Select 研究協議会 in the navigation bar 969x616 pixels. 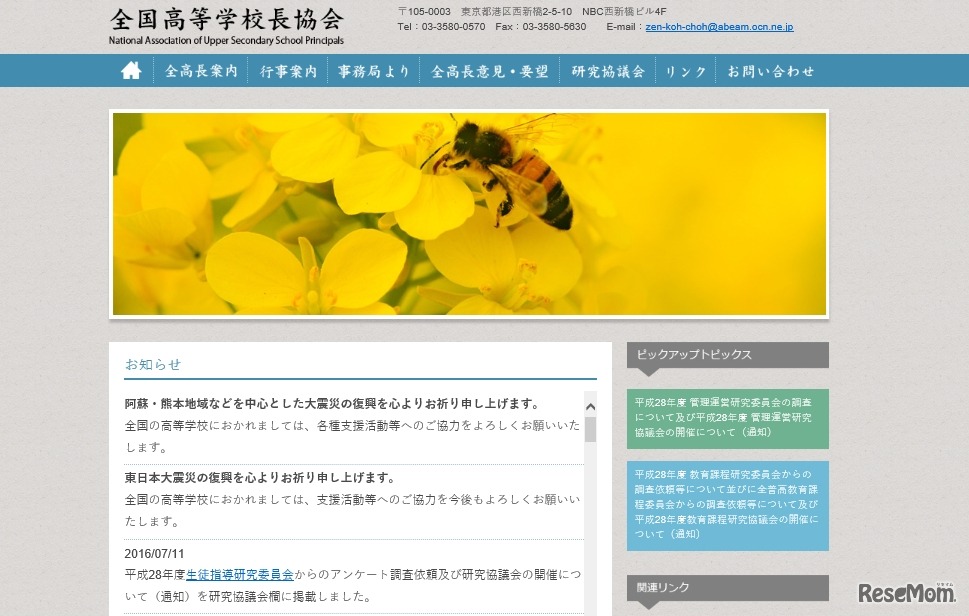pyautogui.click(x=606, y=70)
